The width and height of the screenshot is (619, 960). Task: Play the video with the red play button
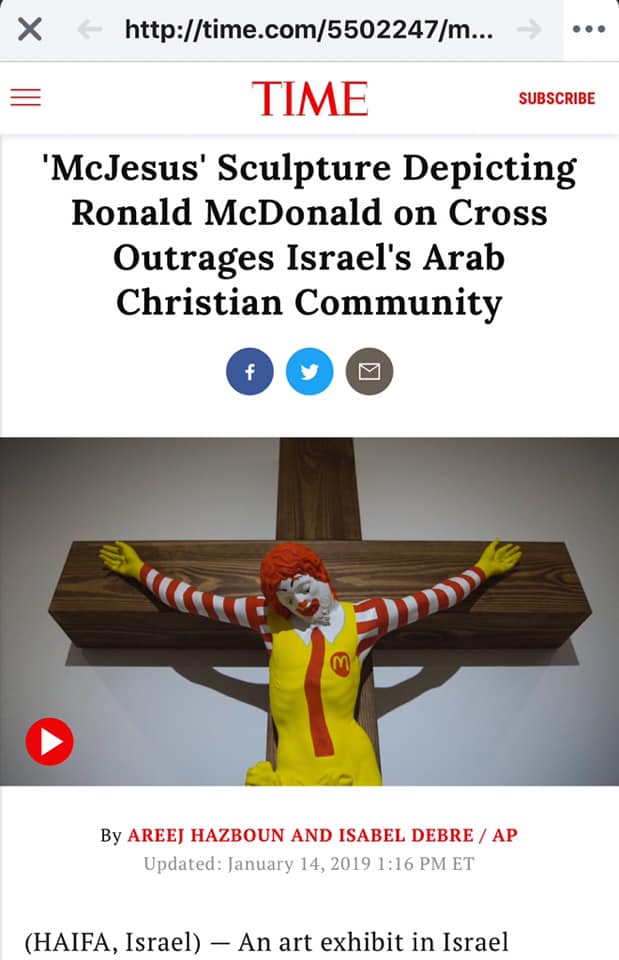pos(50,741)
